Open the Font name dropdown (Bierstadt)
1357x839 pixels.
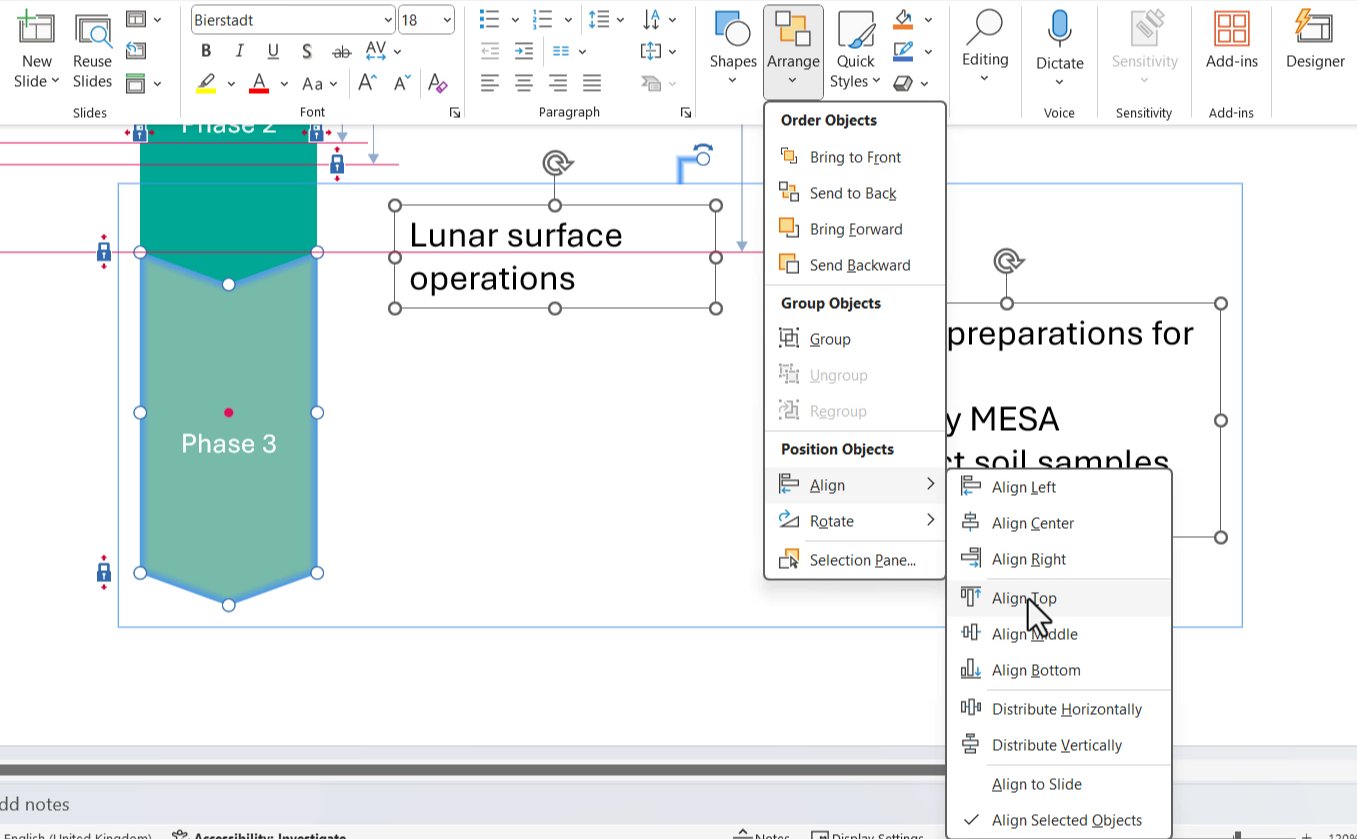pyautogui.click(x=388, y=20)
